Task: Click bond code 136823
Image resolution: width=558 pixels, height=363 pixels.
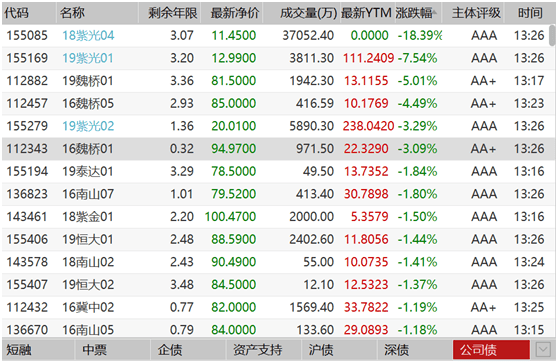Action: point(27,194)
